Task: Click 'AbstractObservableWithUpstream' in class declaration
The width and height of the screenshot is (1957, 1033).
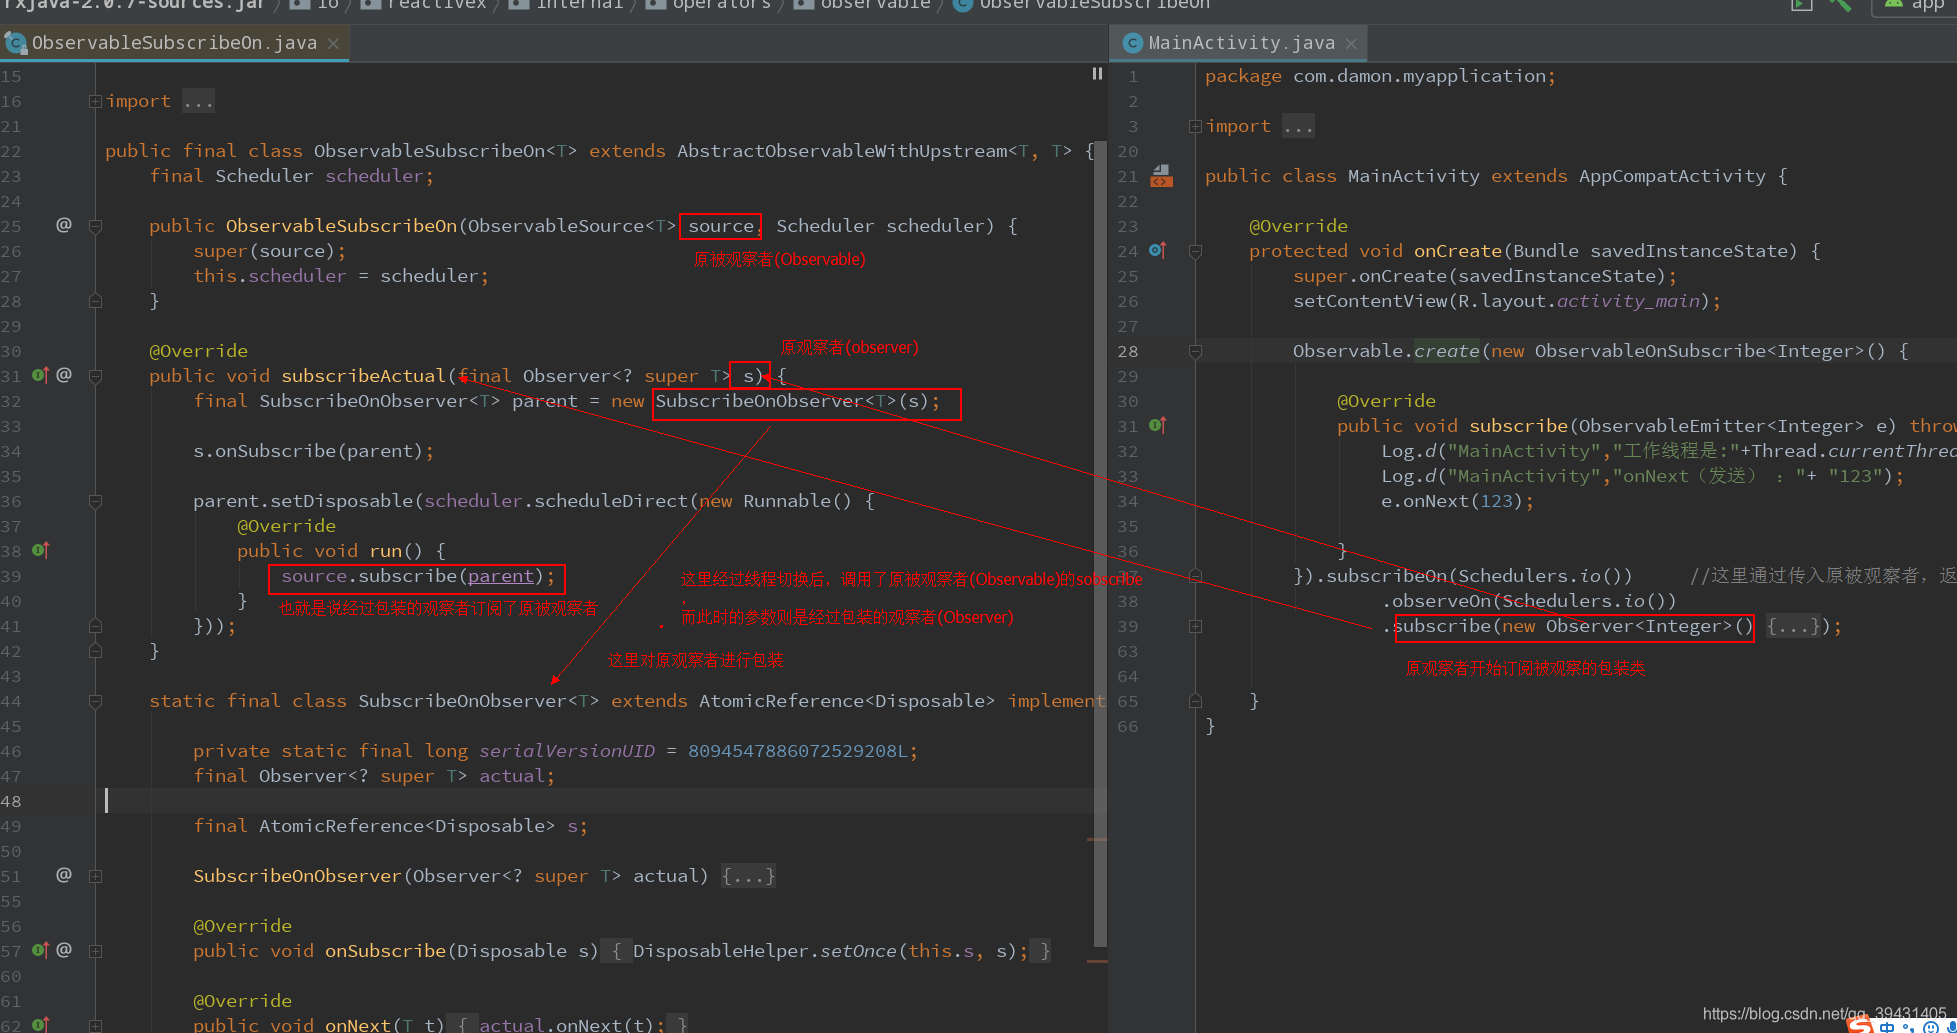Action: (x=842, y=151)
